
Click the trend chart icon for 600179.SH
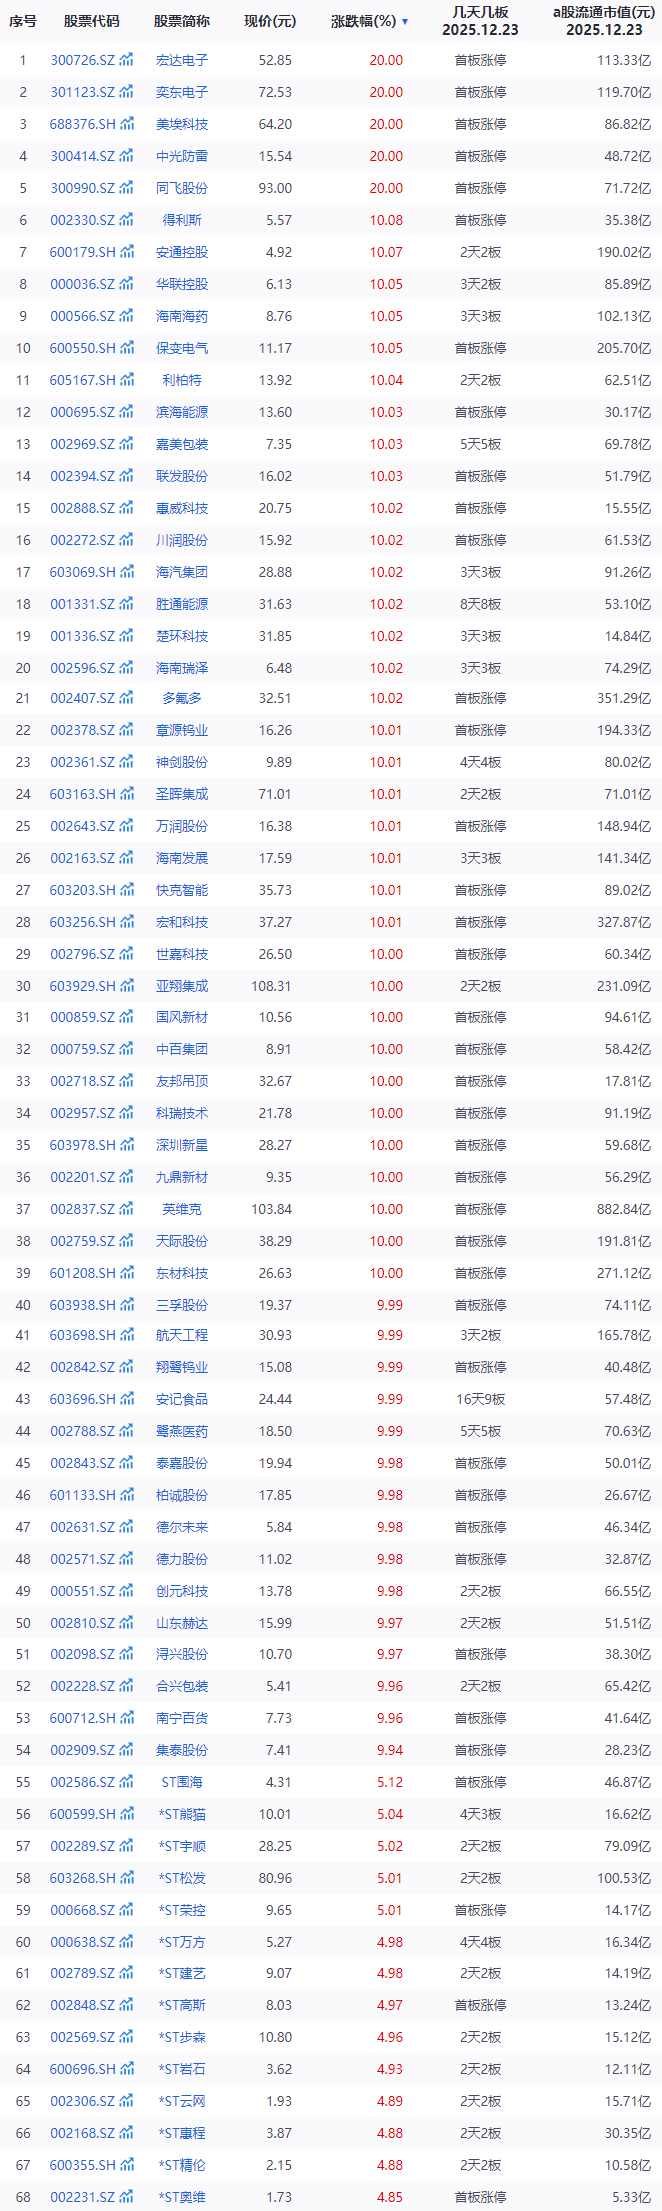pyautogui.click(x=126, y=252)
